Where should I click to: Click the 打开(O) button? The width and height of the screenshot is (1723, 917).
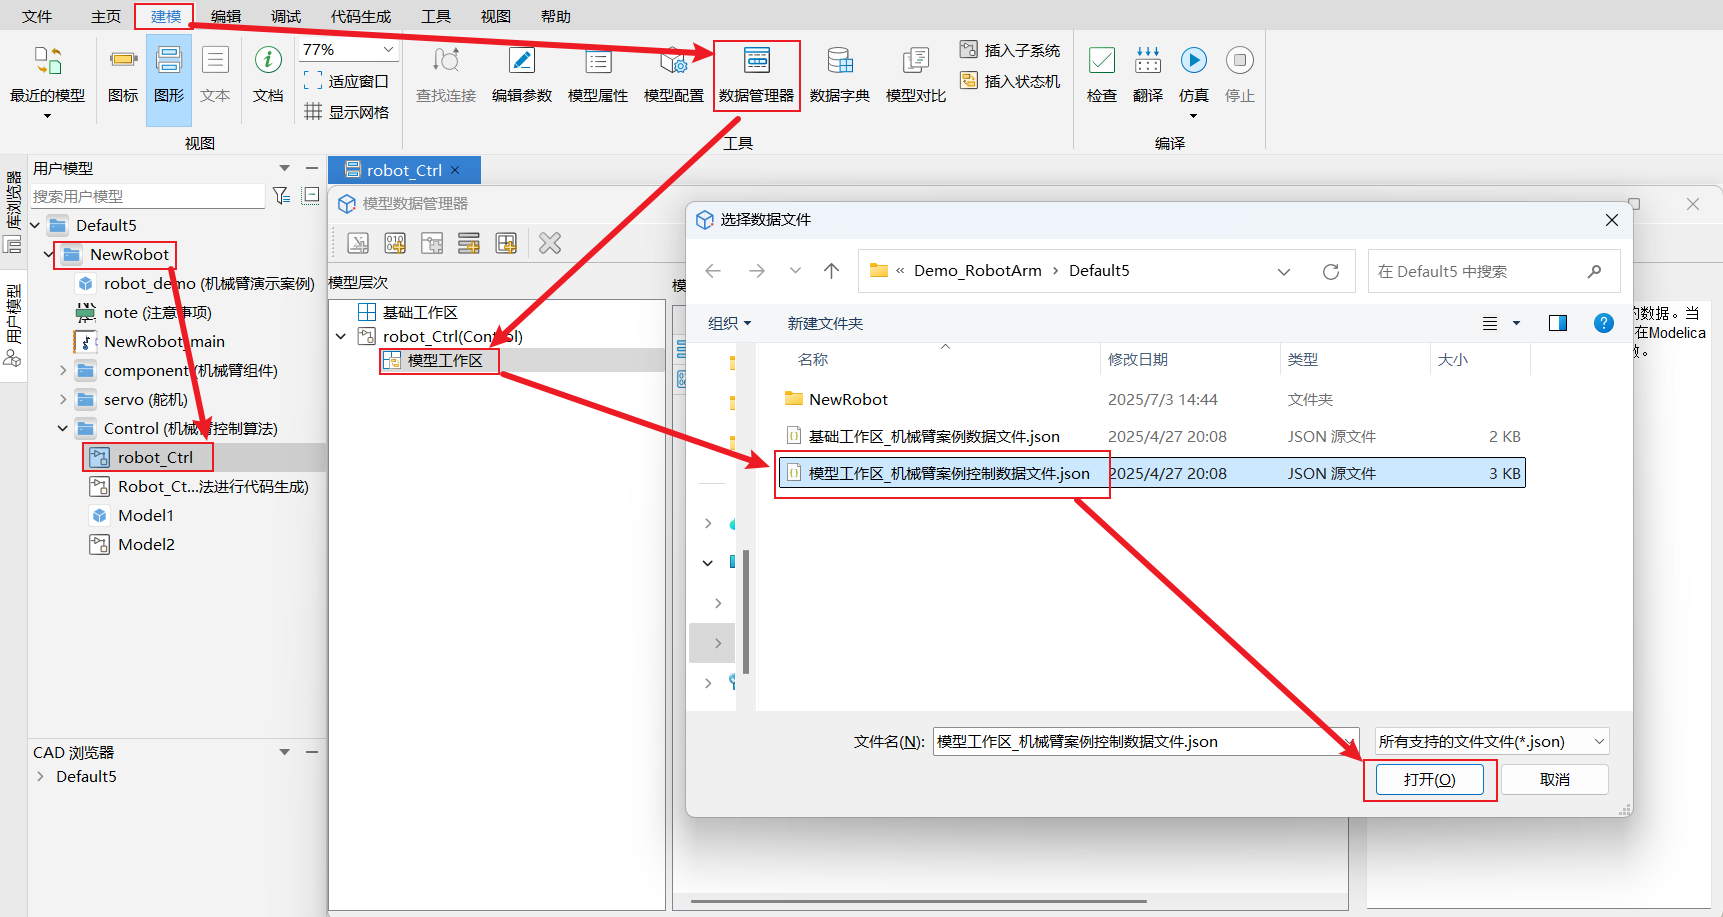coord(1429,779)
